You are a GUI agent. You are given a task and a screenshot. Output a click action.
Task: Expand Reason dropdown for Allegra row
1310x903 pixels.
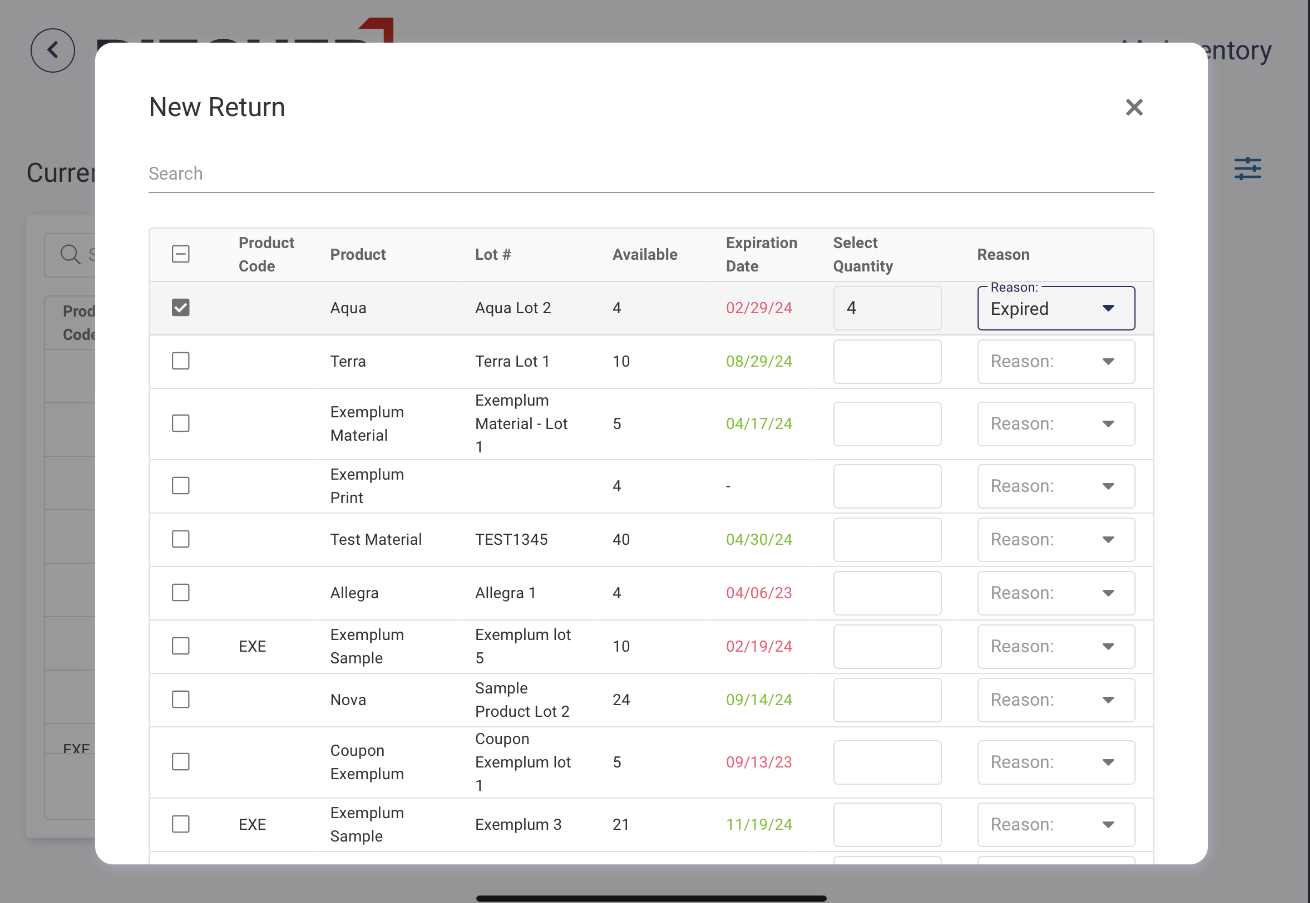tap(1056, 593)
